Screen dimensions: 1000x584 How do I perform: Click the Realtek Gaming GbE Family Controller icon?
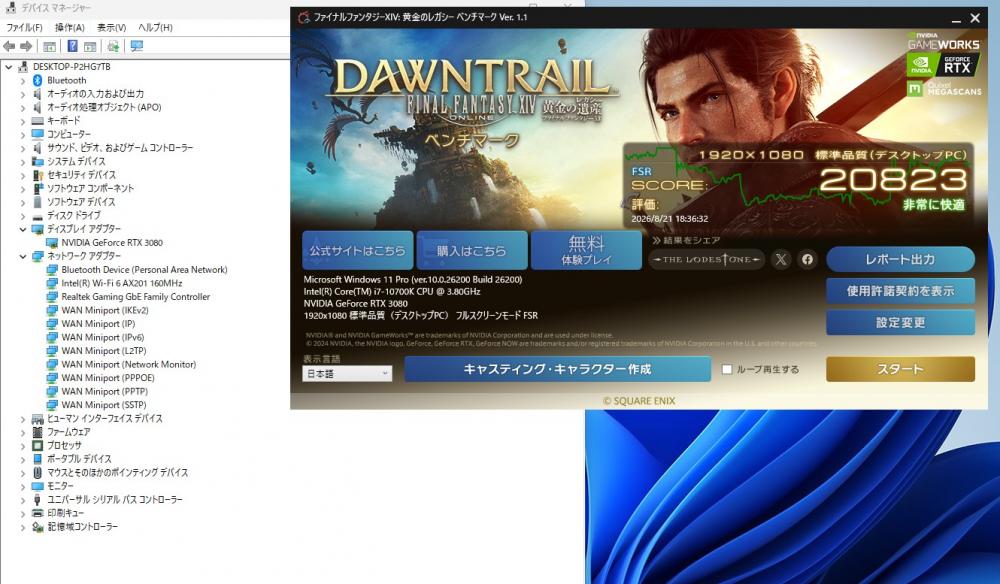pyautogui.click(x=52, y=296)
